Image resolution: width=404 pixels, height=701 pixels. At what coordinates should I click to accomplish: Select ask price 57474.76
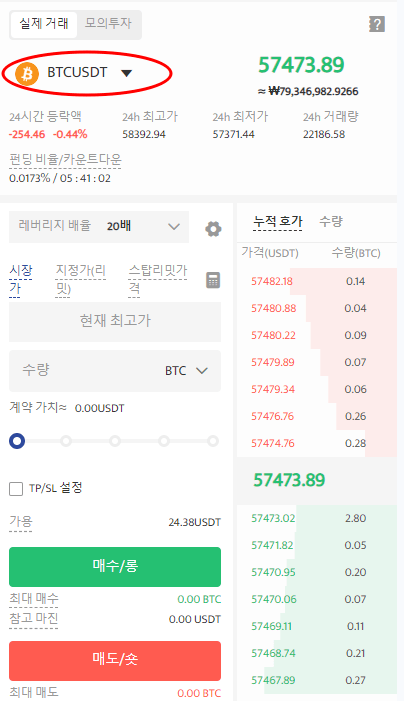click(x=273, y=443)
